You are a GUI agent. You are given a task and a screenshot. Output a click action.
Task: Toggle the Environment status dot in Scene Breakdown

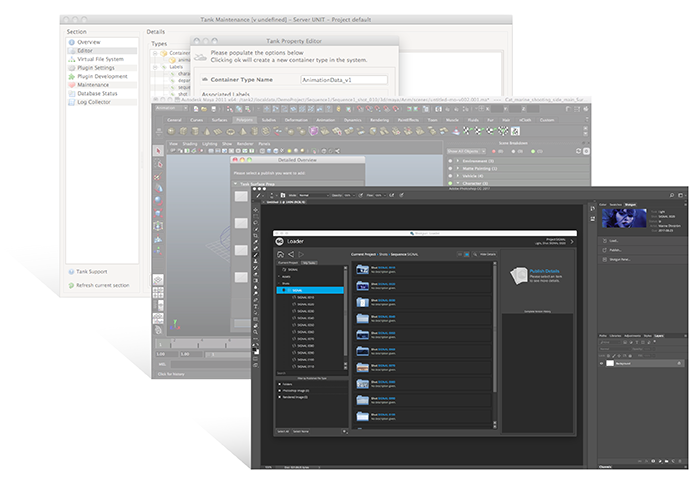pyautogui.click(x=450, y=161)
